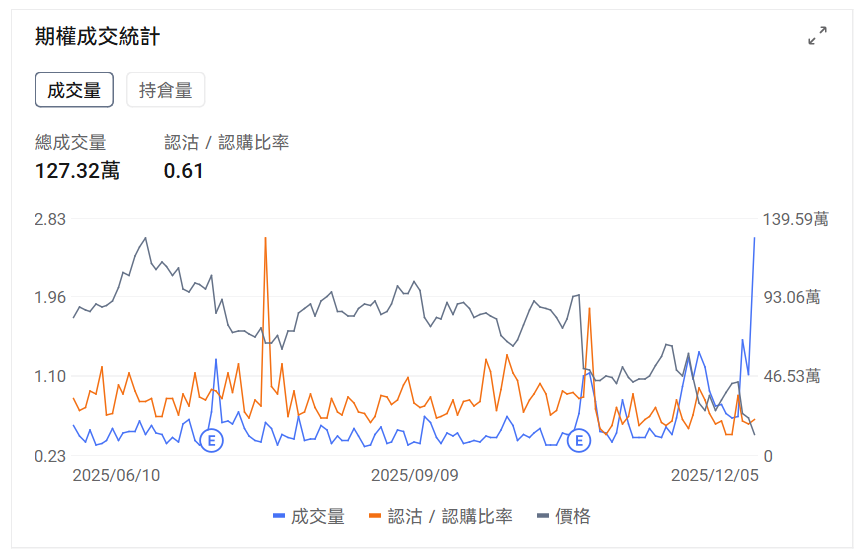Click the 0.61 put/call ratio value

click(184, 171)
